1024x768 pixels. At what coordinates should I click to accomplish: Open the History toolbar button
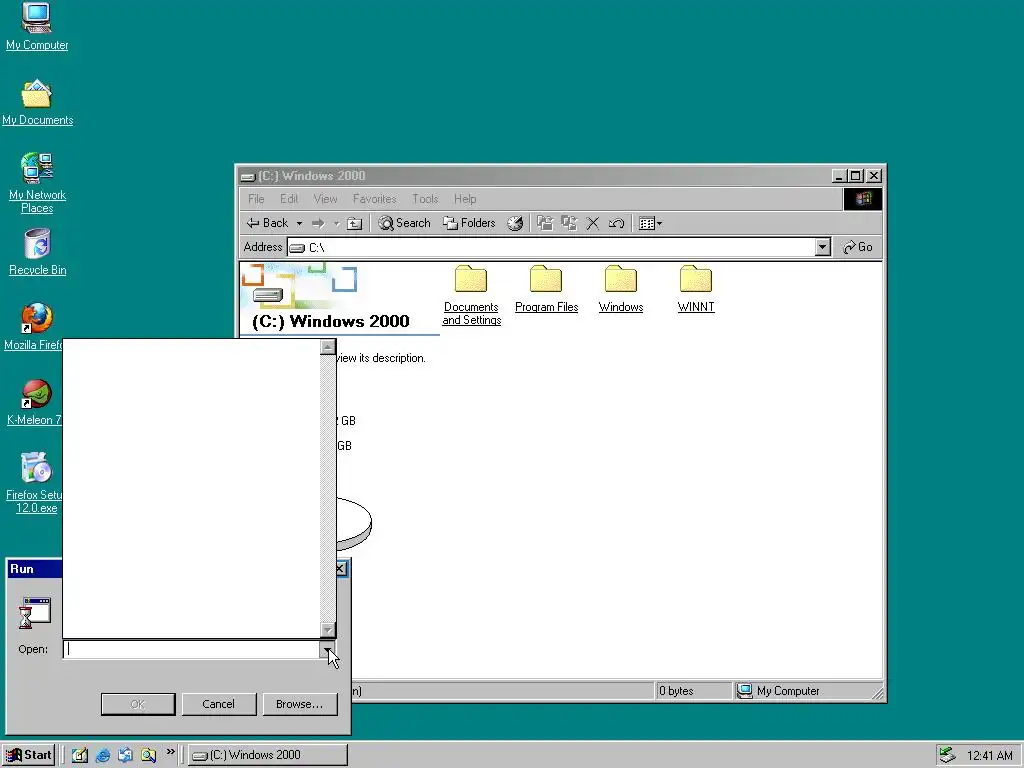(515, 223)
